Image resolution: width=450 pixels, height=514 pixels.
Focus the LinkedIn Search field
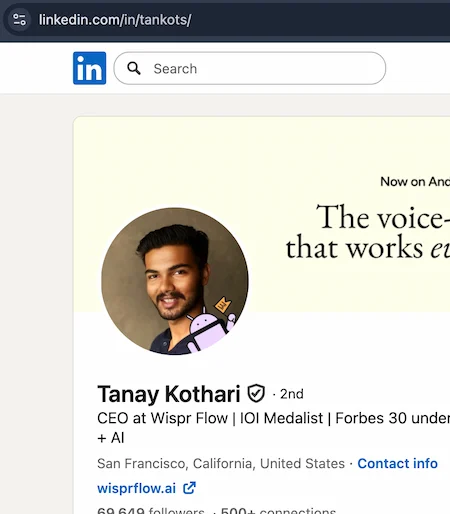pyautogui.click(x=250, y=68)
